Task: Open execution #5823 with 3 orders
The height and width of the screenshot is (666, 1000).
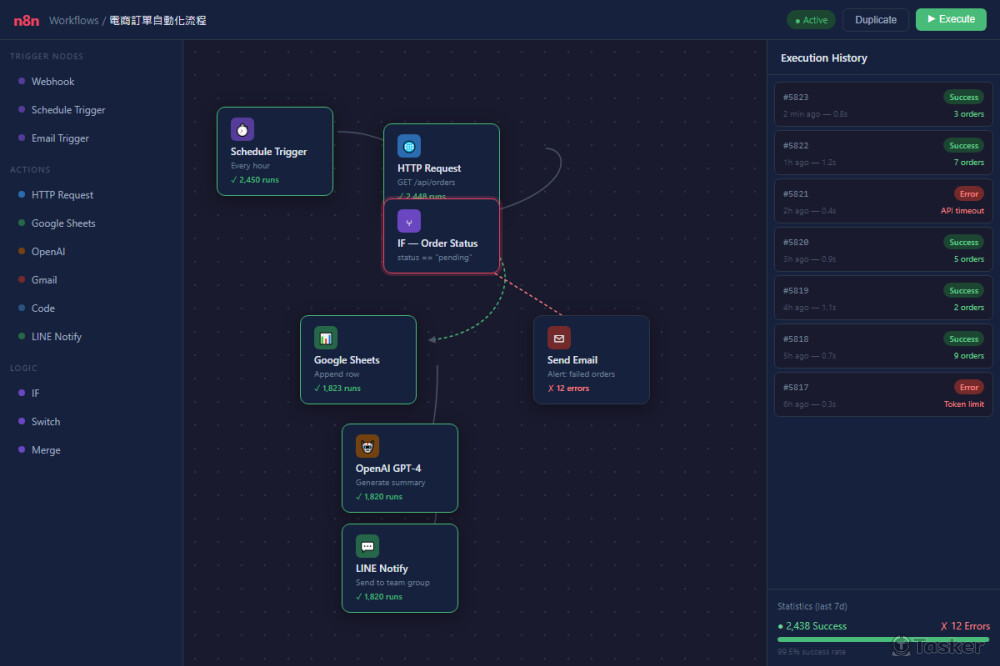Action: point(883,105)
